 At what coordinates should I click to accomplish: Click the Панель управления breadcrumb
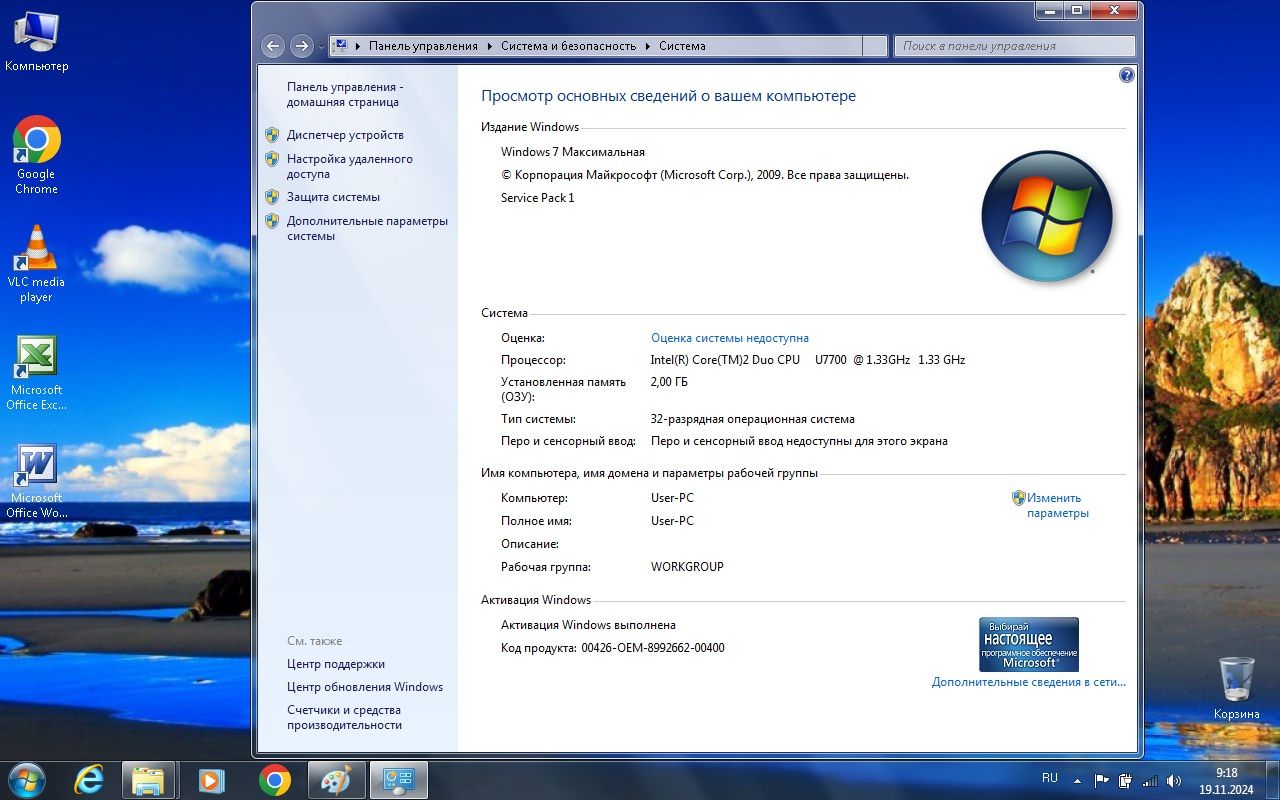pos(423,46)
